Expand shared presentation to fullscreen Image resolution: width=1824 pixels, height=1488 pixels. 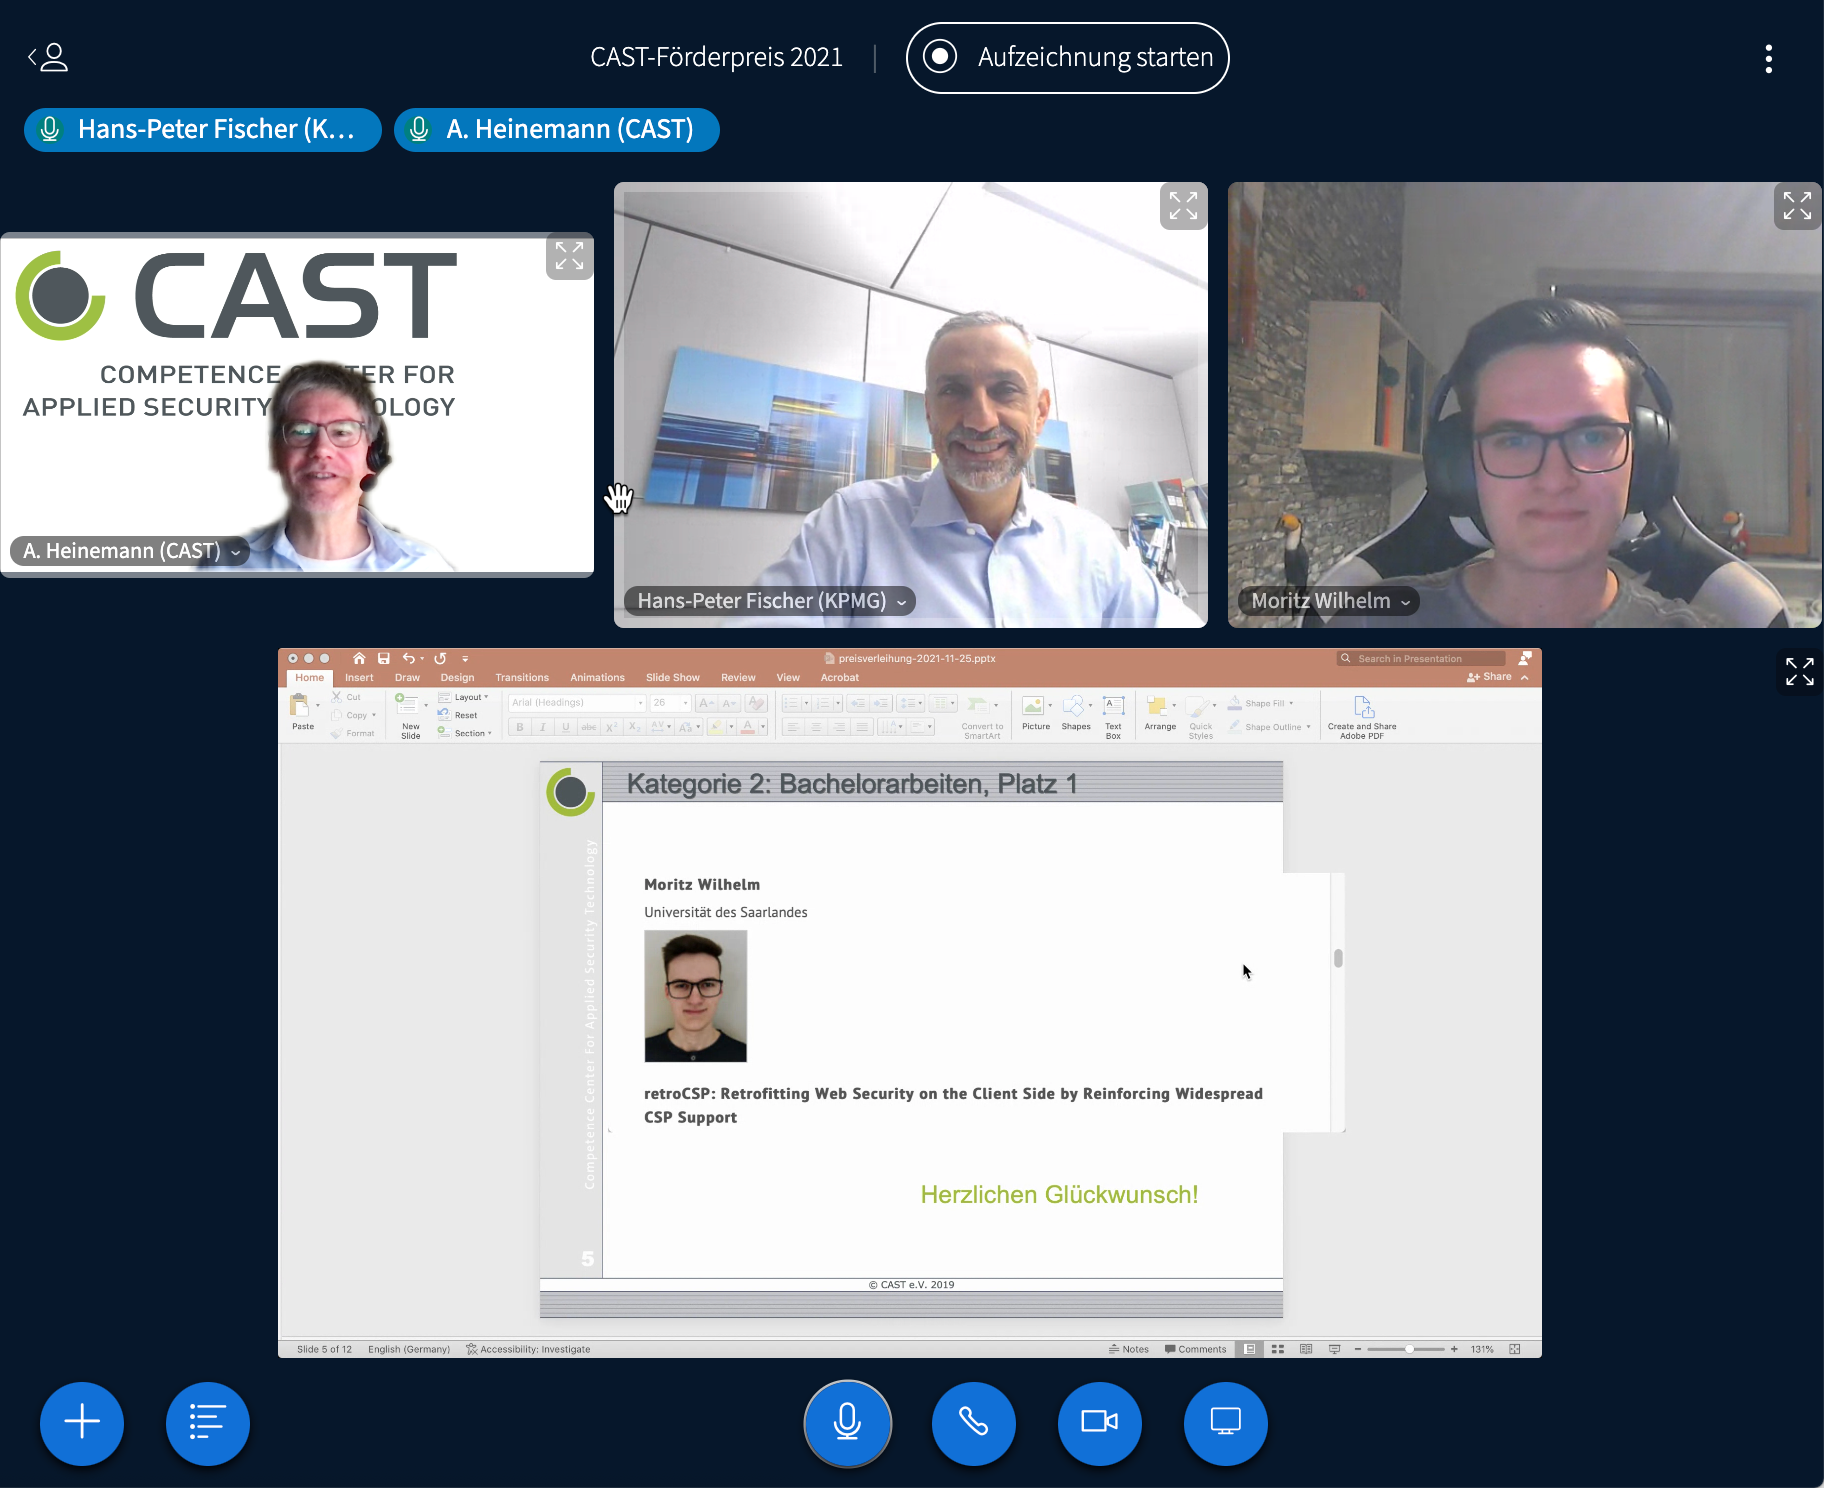(1799, 672)
